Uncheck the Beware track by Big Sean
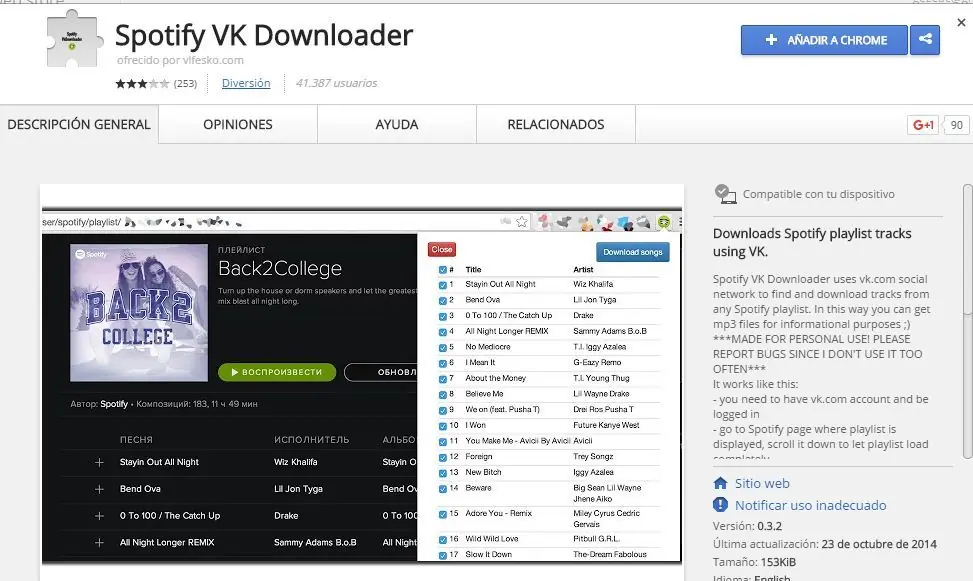The width and height of the screenshot is (973, 581). point(441,488)
